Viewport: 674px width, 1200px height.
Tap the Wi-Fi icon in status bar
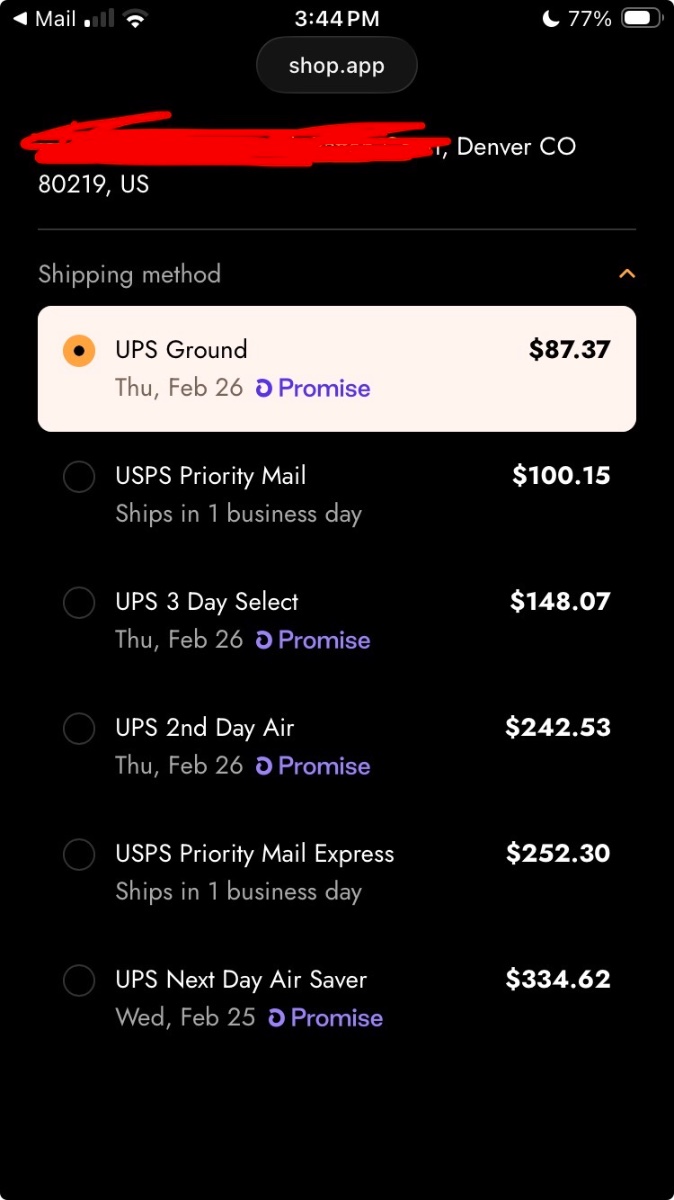click(136, 19)
